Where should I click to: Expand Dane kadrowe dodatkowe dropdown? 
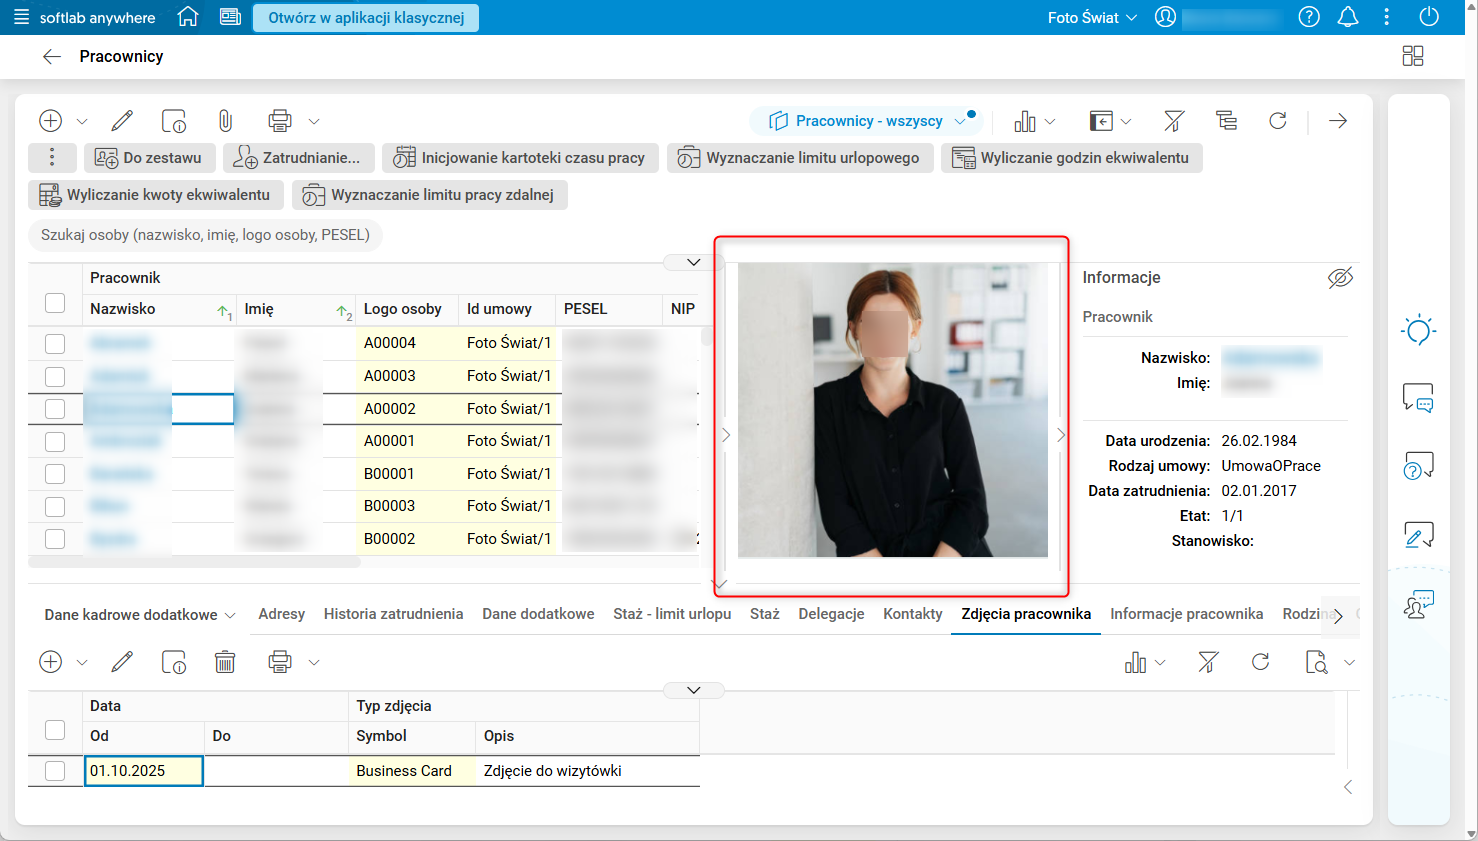coord(140,615)
